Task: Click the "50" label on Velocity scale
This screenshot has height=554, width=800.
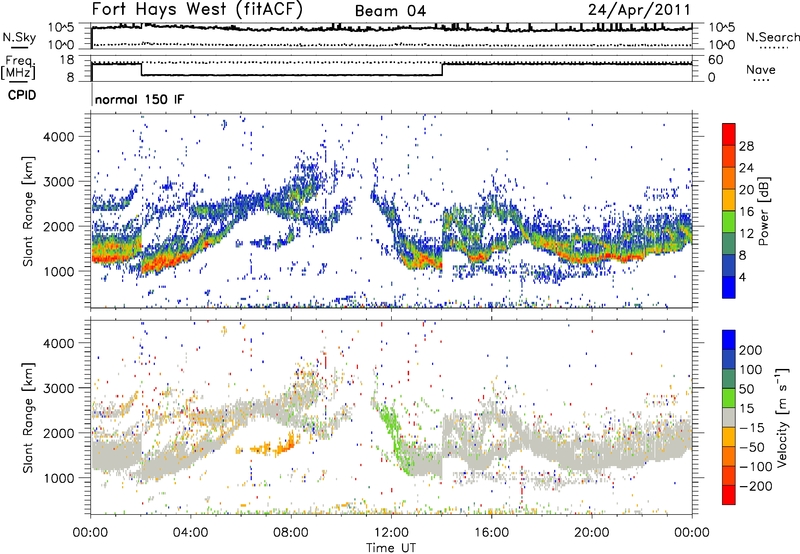Action: pyautogui.click(x=746, y=389)
